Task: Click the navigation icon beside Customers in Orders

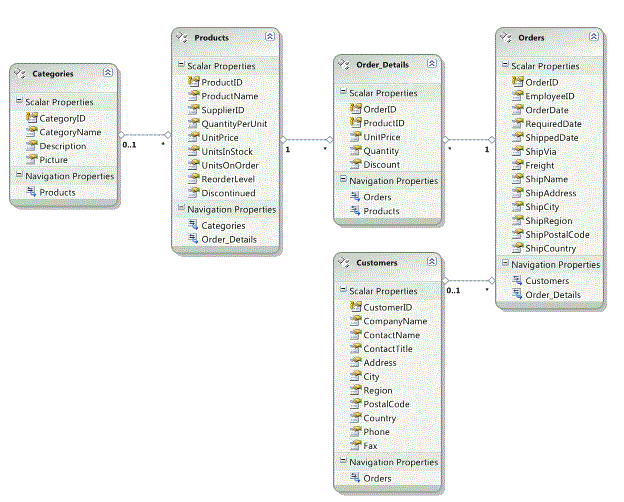Action: click(x=517, y=280)
